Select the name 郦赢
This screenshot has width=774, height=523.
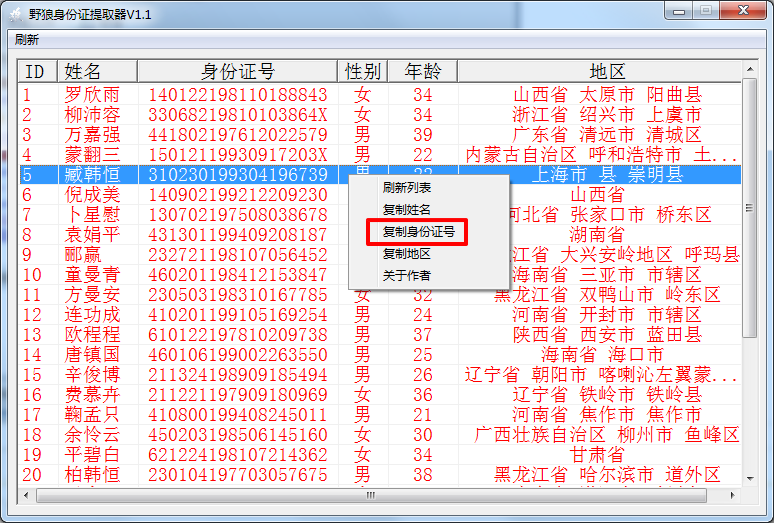coord(83,255)
